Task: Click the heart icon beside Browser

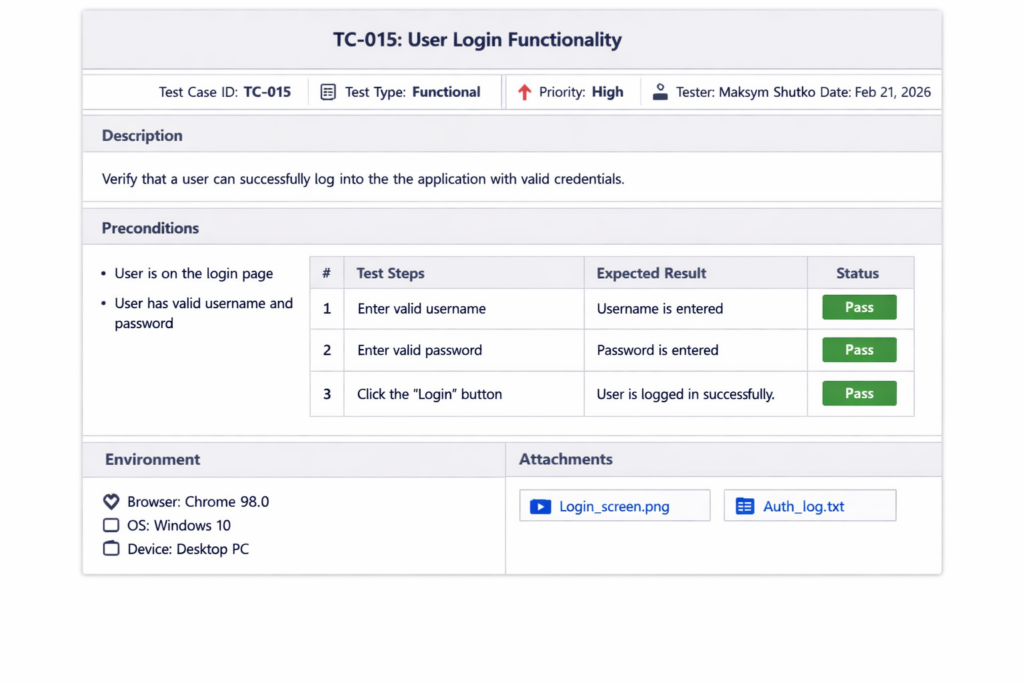Action: [111, 501]
